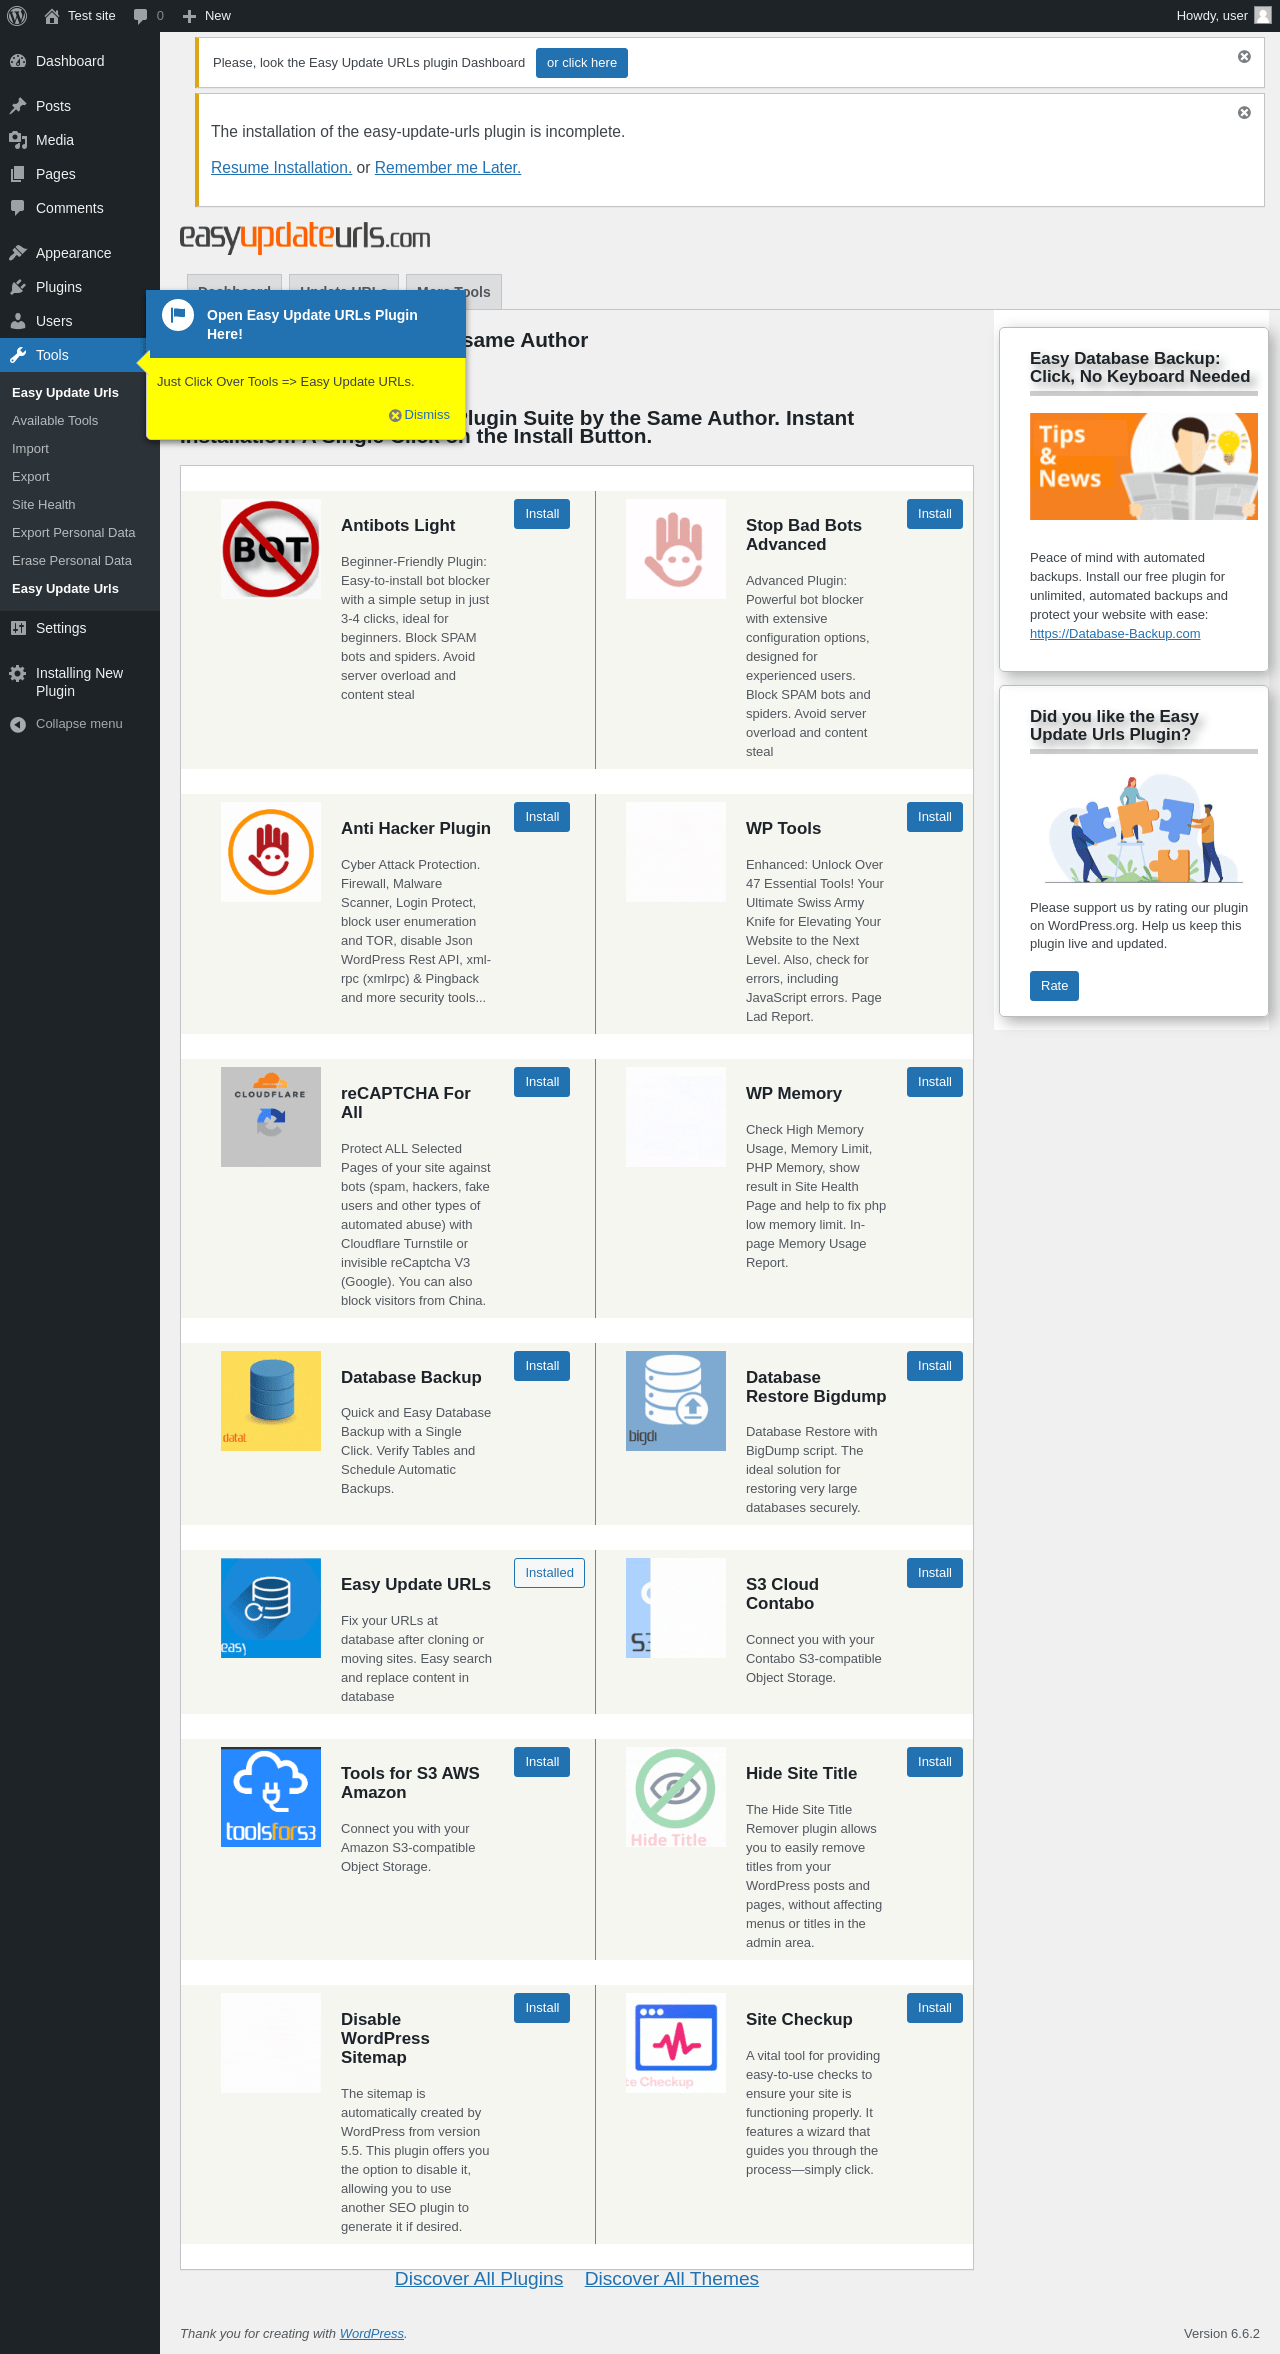Install Database Backup plugin
The height and width of the screenshot is (2354, 1280).
542,1366
